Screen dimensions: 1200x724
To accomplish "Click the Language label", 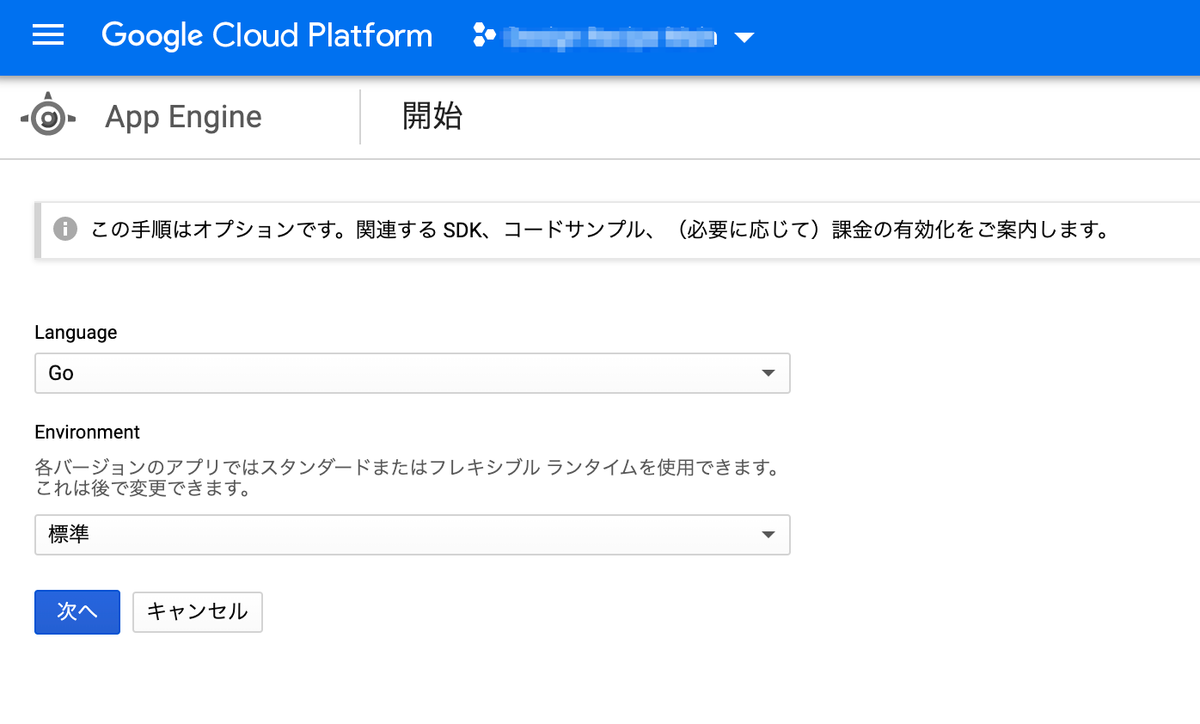I will coord(75,332).
